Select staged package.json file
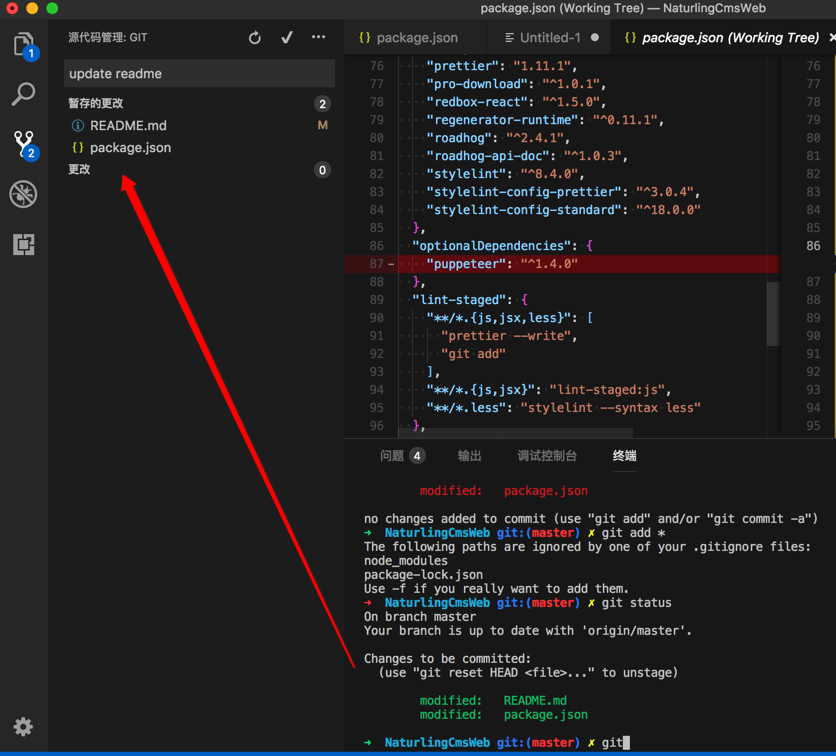 (x=199, y=148)
